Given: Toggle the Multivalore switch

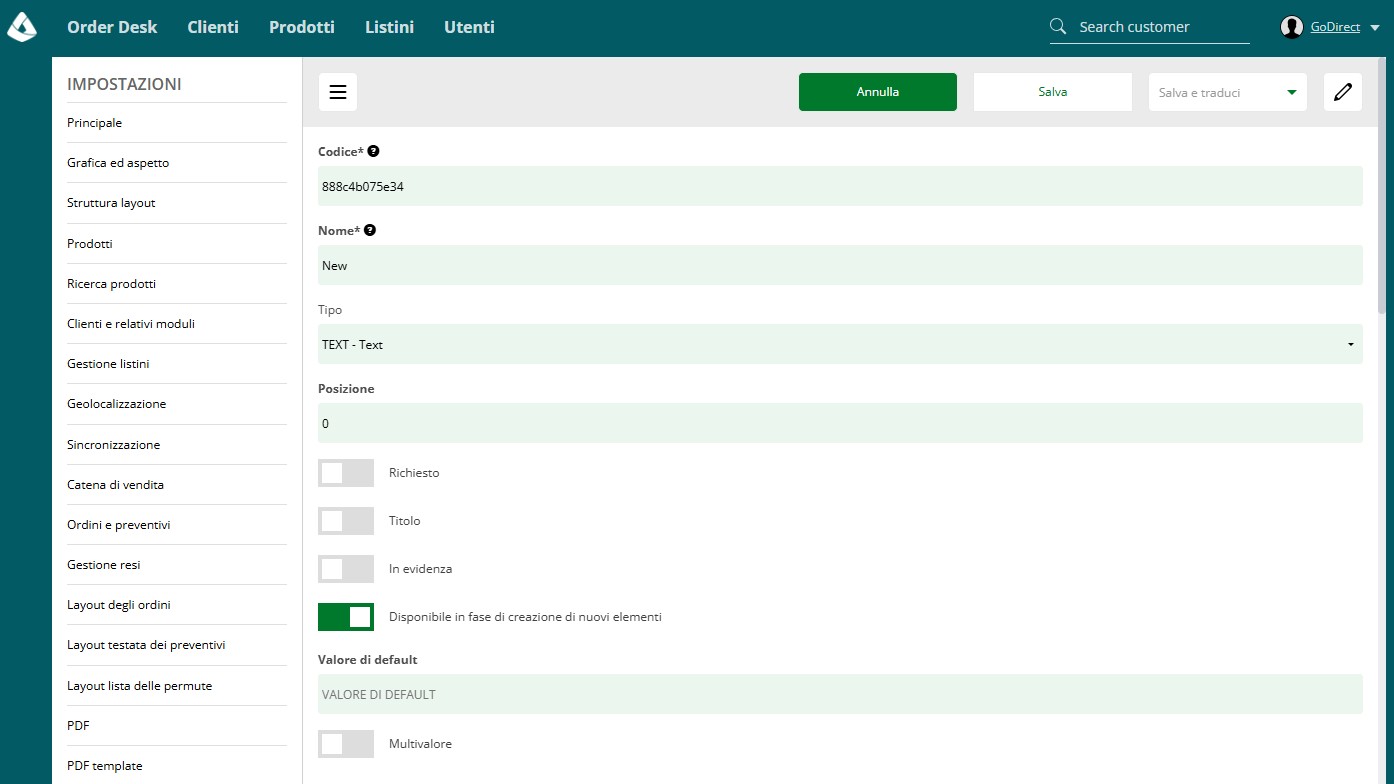Looking at the screenshot, I should click(346, 744).
